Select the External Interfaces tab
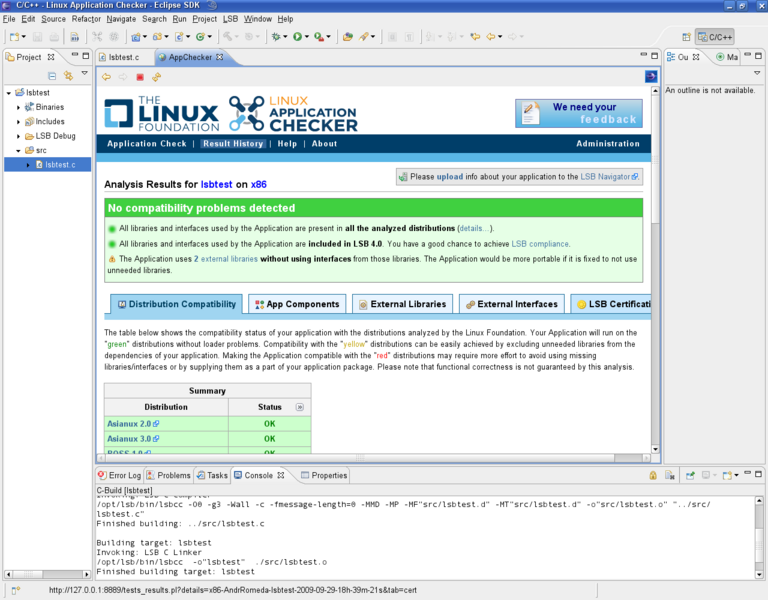The height and width of the screenshot is (600, 768). pos(511,304)
